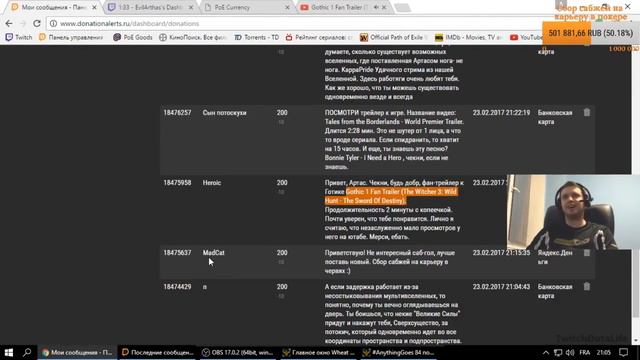Open the Chrome Мои сообщения taskbar button
This screenshot has width=640, height=360.
77,352
